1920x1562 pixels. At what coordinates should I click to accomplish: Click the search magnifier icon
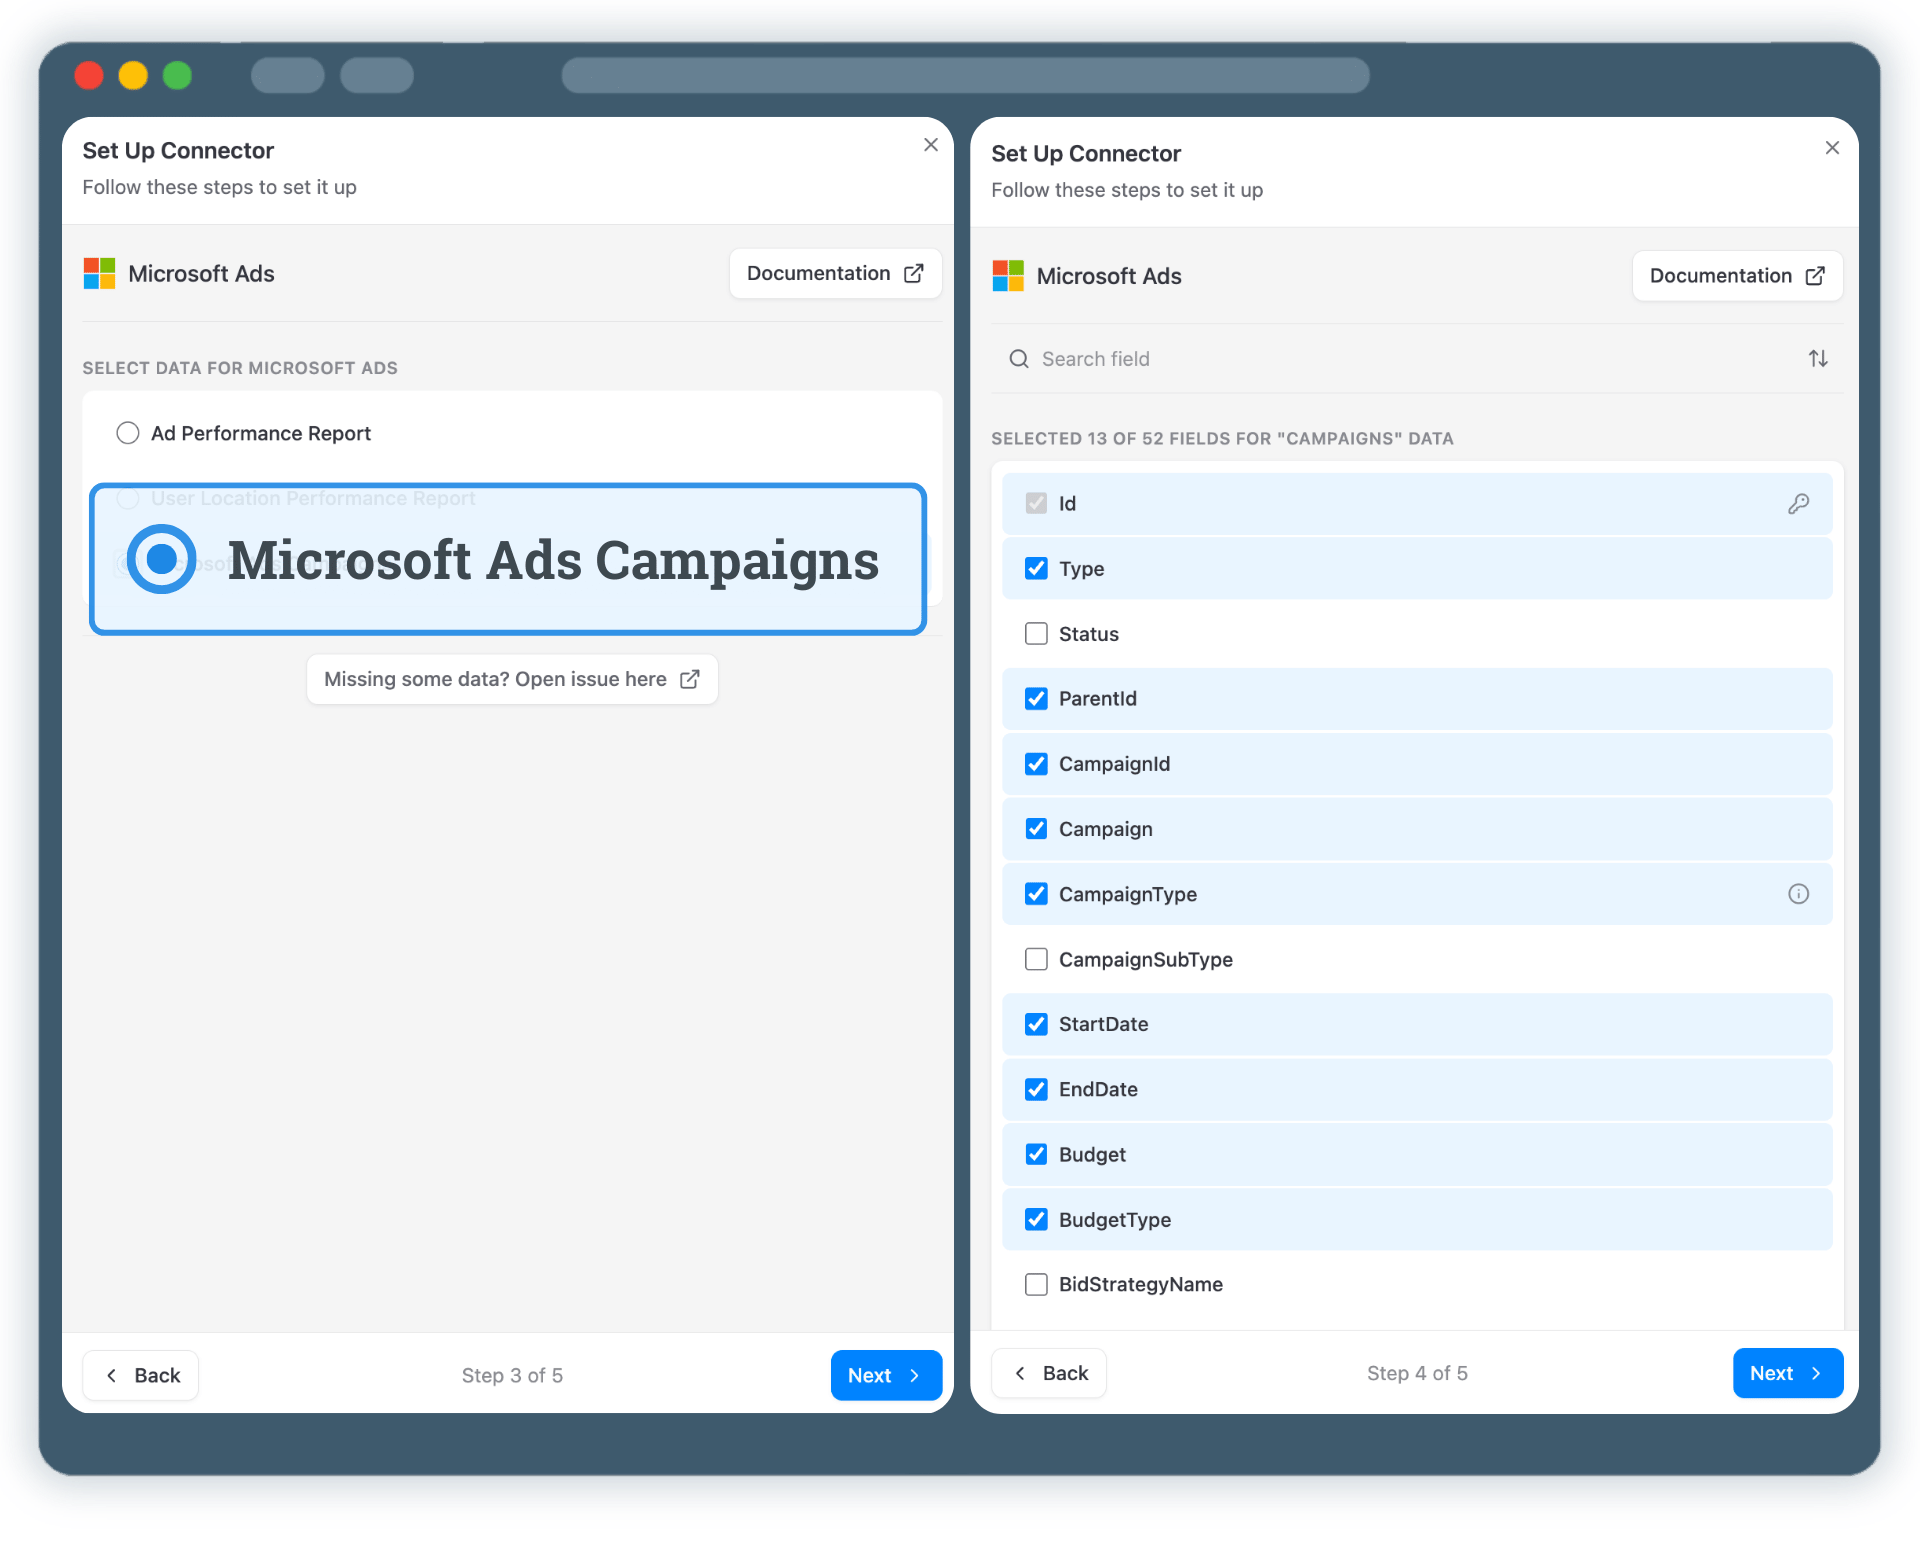tap(1019, 358)
